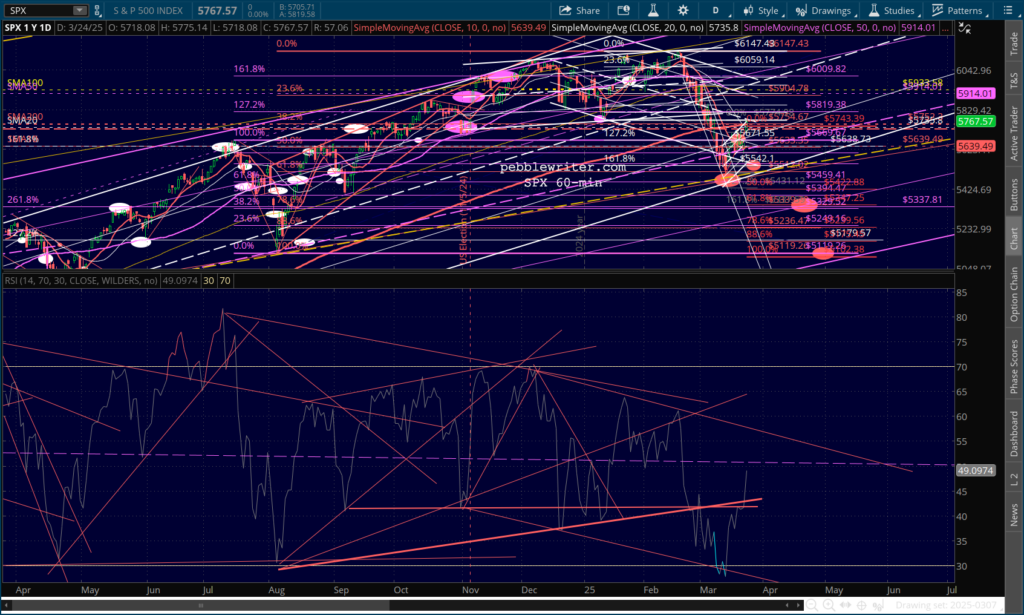
Task: Expand the SPX symbol dropdown arrow
Action: point(80,10)
